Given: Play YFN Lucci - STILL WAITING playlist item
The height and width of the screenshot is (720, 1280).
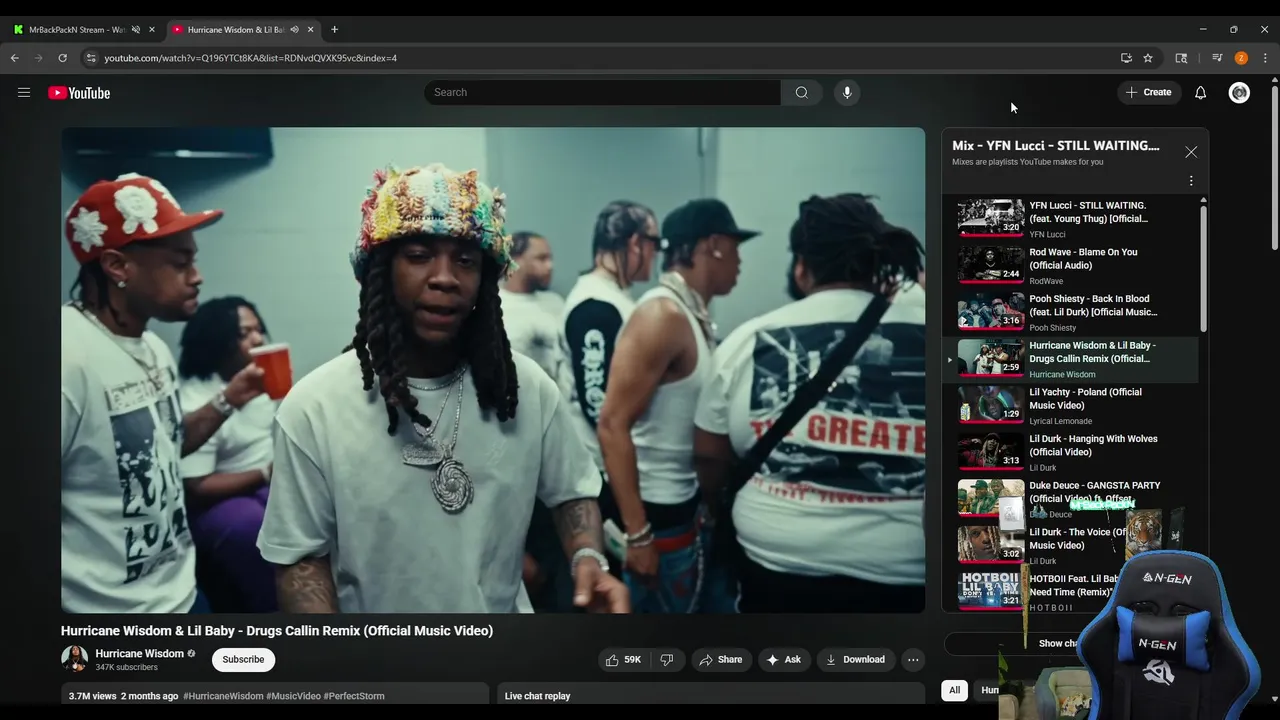Looking at the screenshot, I should click(x=1070, y=218).
